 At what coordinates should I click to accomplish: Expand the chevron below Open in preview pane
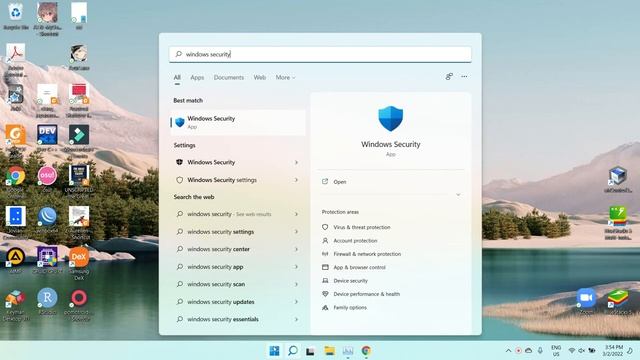(x=458, y=195)
